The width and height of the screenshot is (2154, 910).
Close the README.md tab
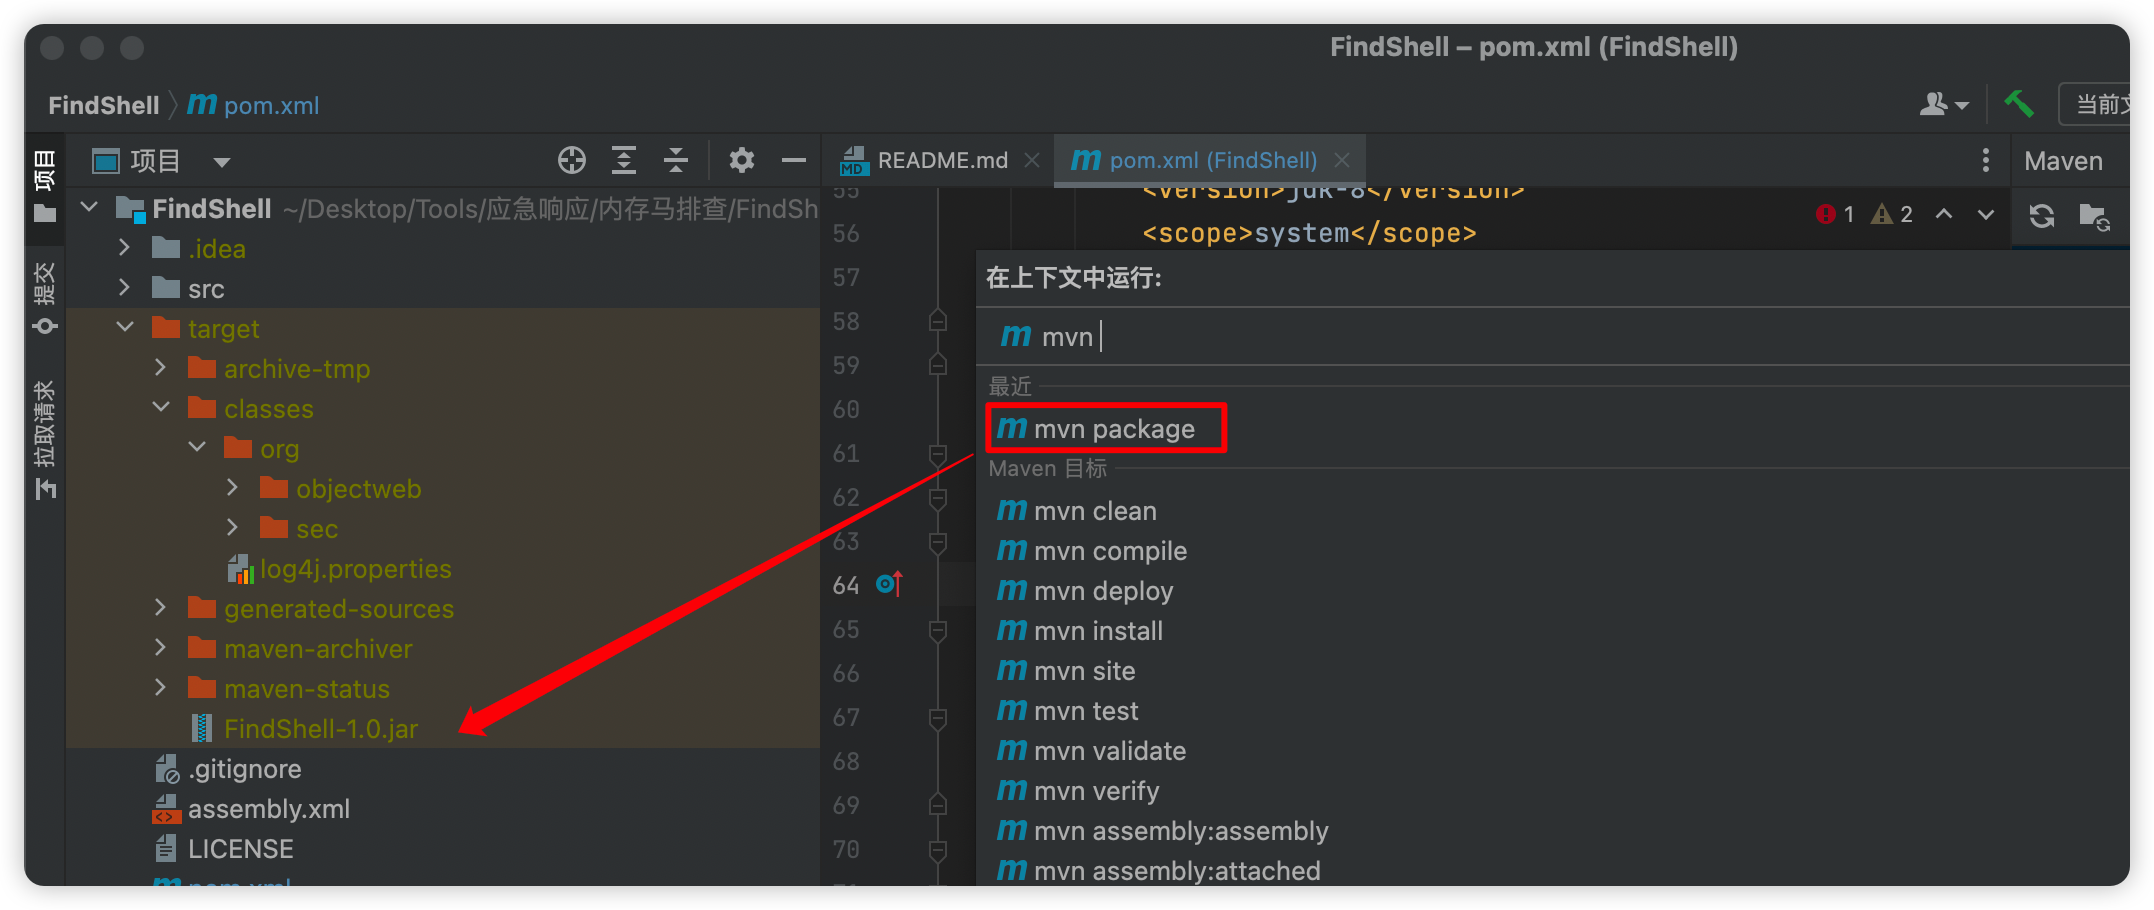click(1032, 160)
